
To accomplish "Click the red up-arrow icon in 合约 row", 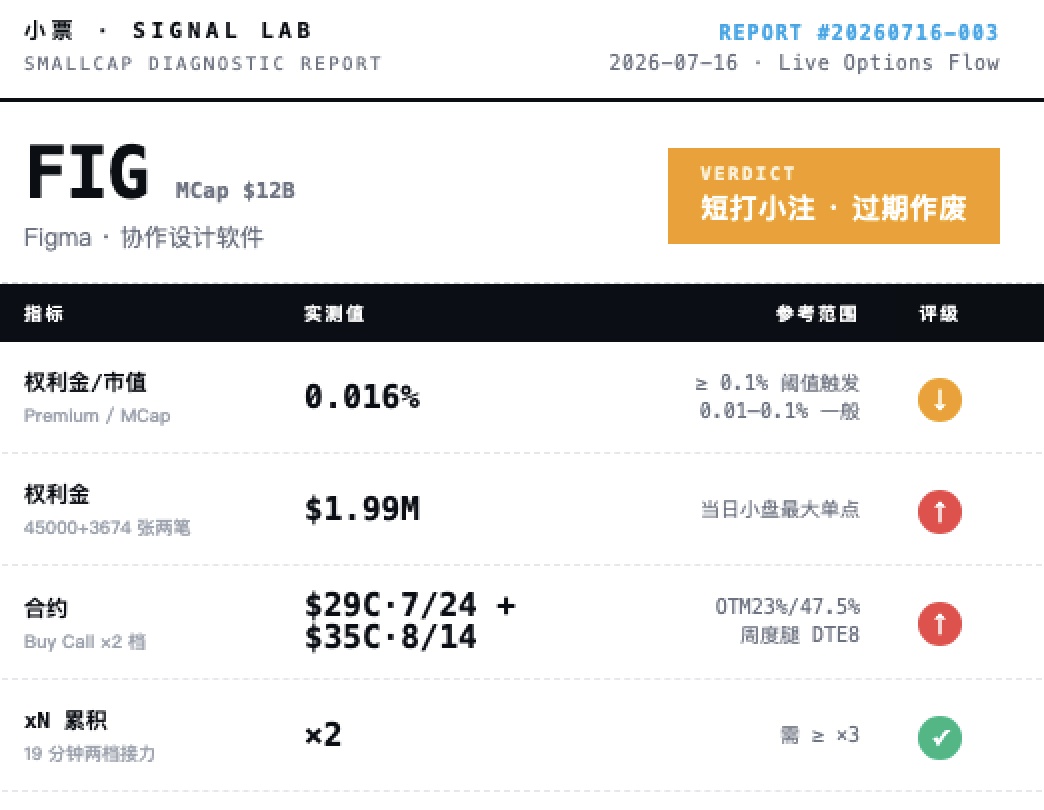I will tap(939, 624).
